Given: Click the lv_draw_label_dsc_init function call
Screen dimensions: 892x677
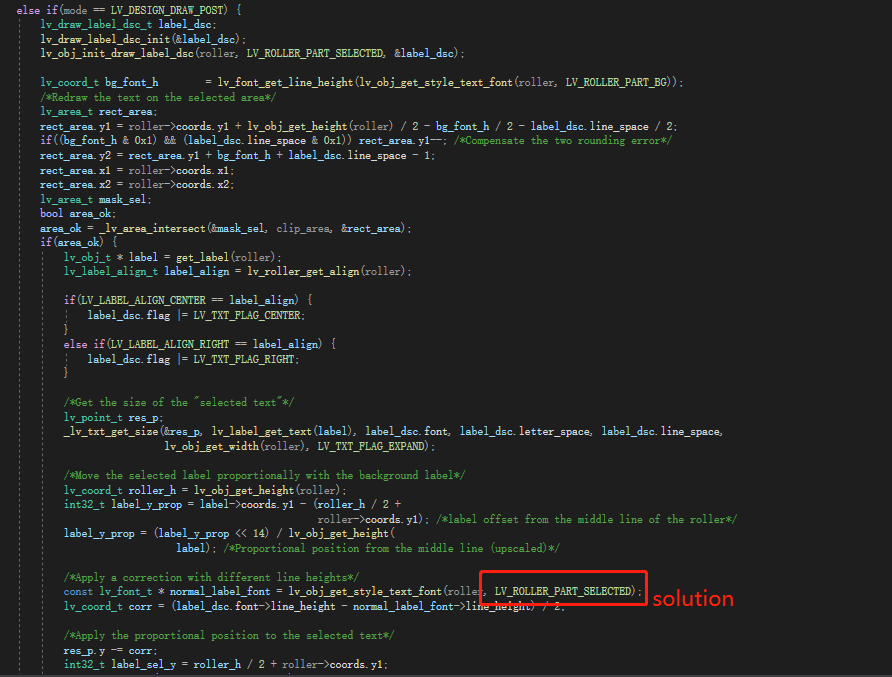Looking at the screenshot, I should pyautogui.click(x=143, y=39).
